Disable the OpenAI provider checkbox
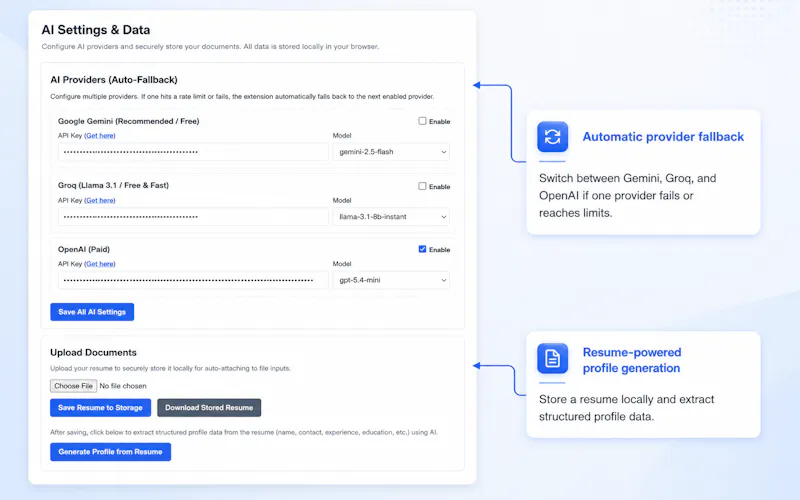The height and width of the screenshot is (500, 800). pos(422,249)
